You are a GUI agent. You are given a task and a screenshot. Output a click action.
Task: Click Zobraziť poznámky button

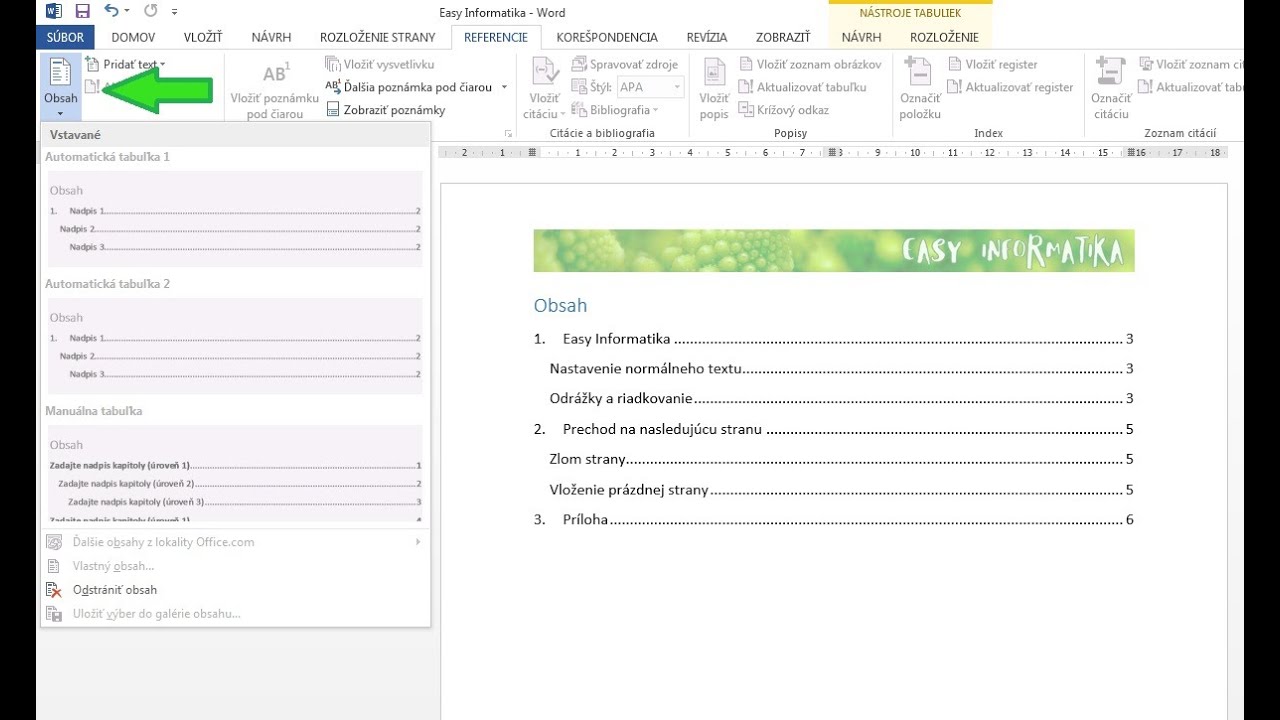tap(385, 110)
